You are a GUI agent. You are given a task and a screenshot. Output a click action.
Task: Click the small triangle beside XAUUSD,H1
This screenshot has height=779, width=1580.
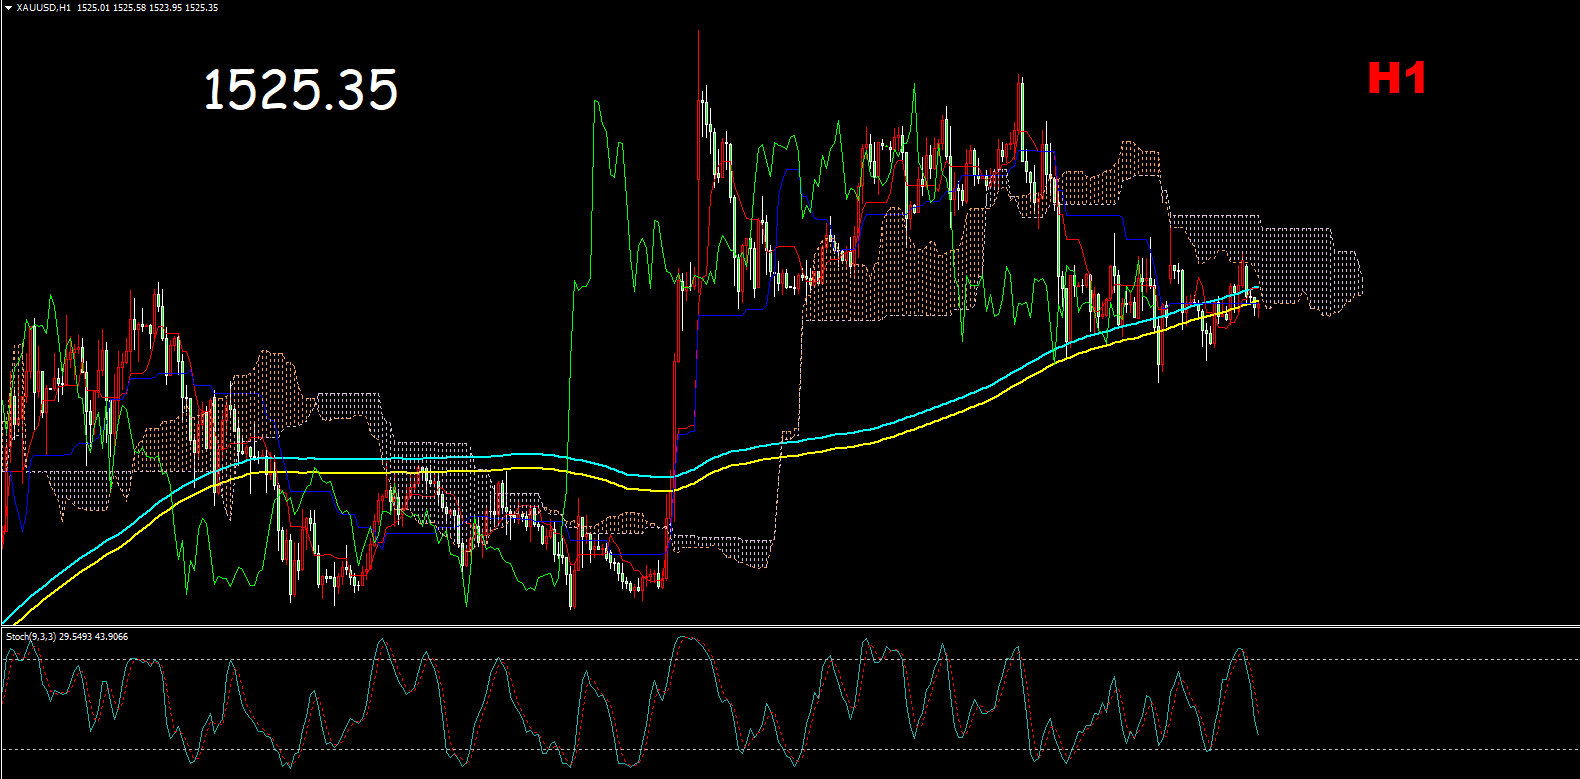pos(9,8)
